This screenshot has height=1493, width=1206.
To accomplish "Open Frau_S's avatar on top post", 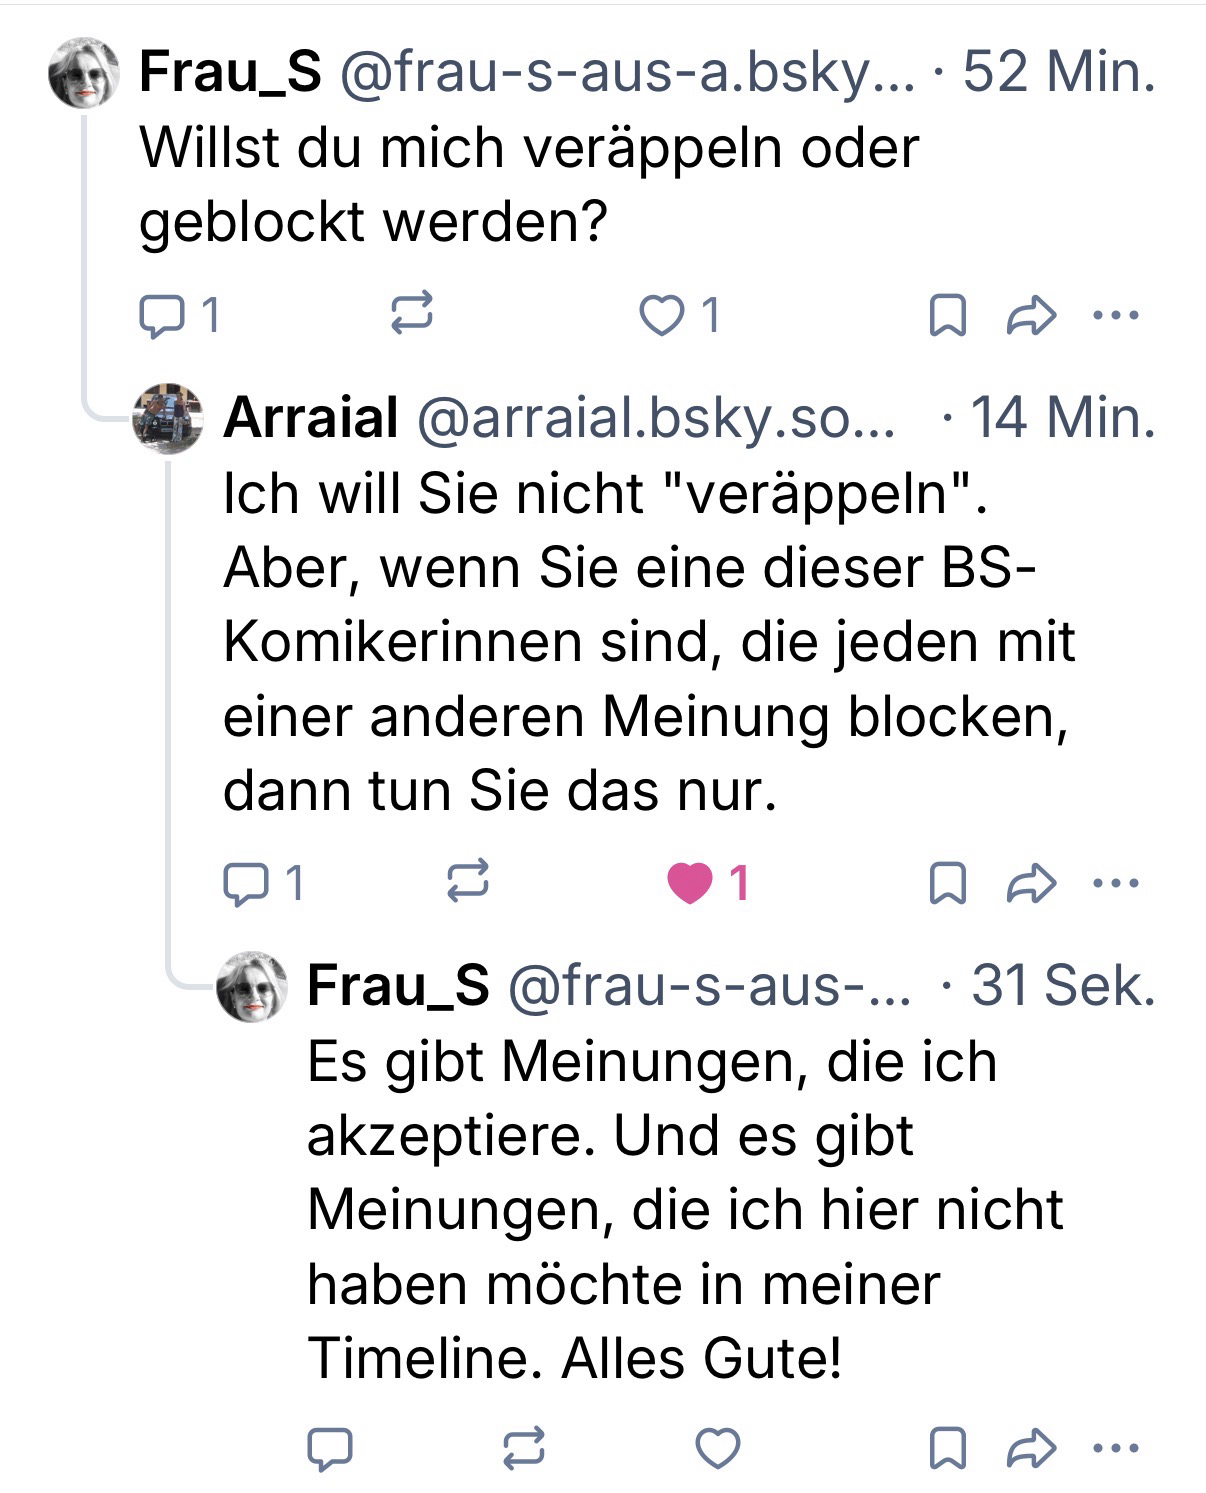I will coord(84,73).
